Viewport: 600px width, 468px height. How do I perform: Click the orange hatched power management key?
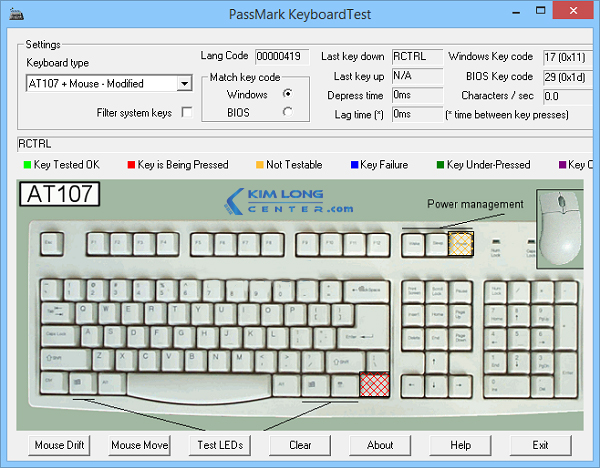pyautogui.click(x=461, y=242)
